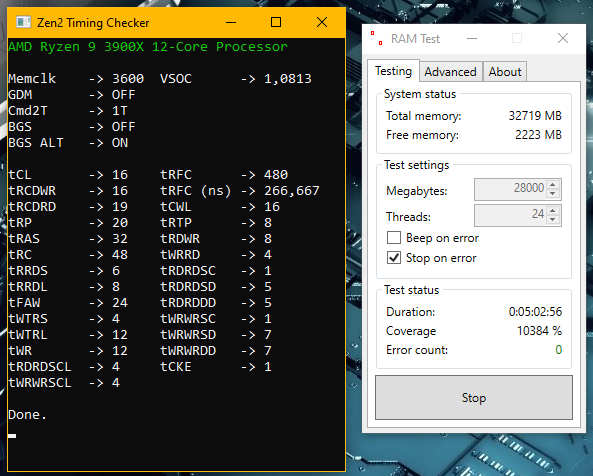This screenshot has height=476, width=593.
Task: Click the Zen2 Timing Checker window icon
Action: point(23,22)
